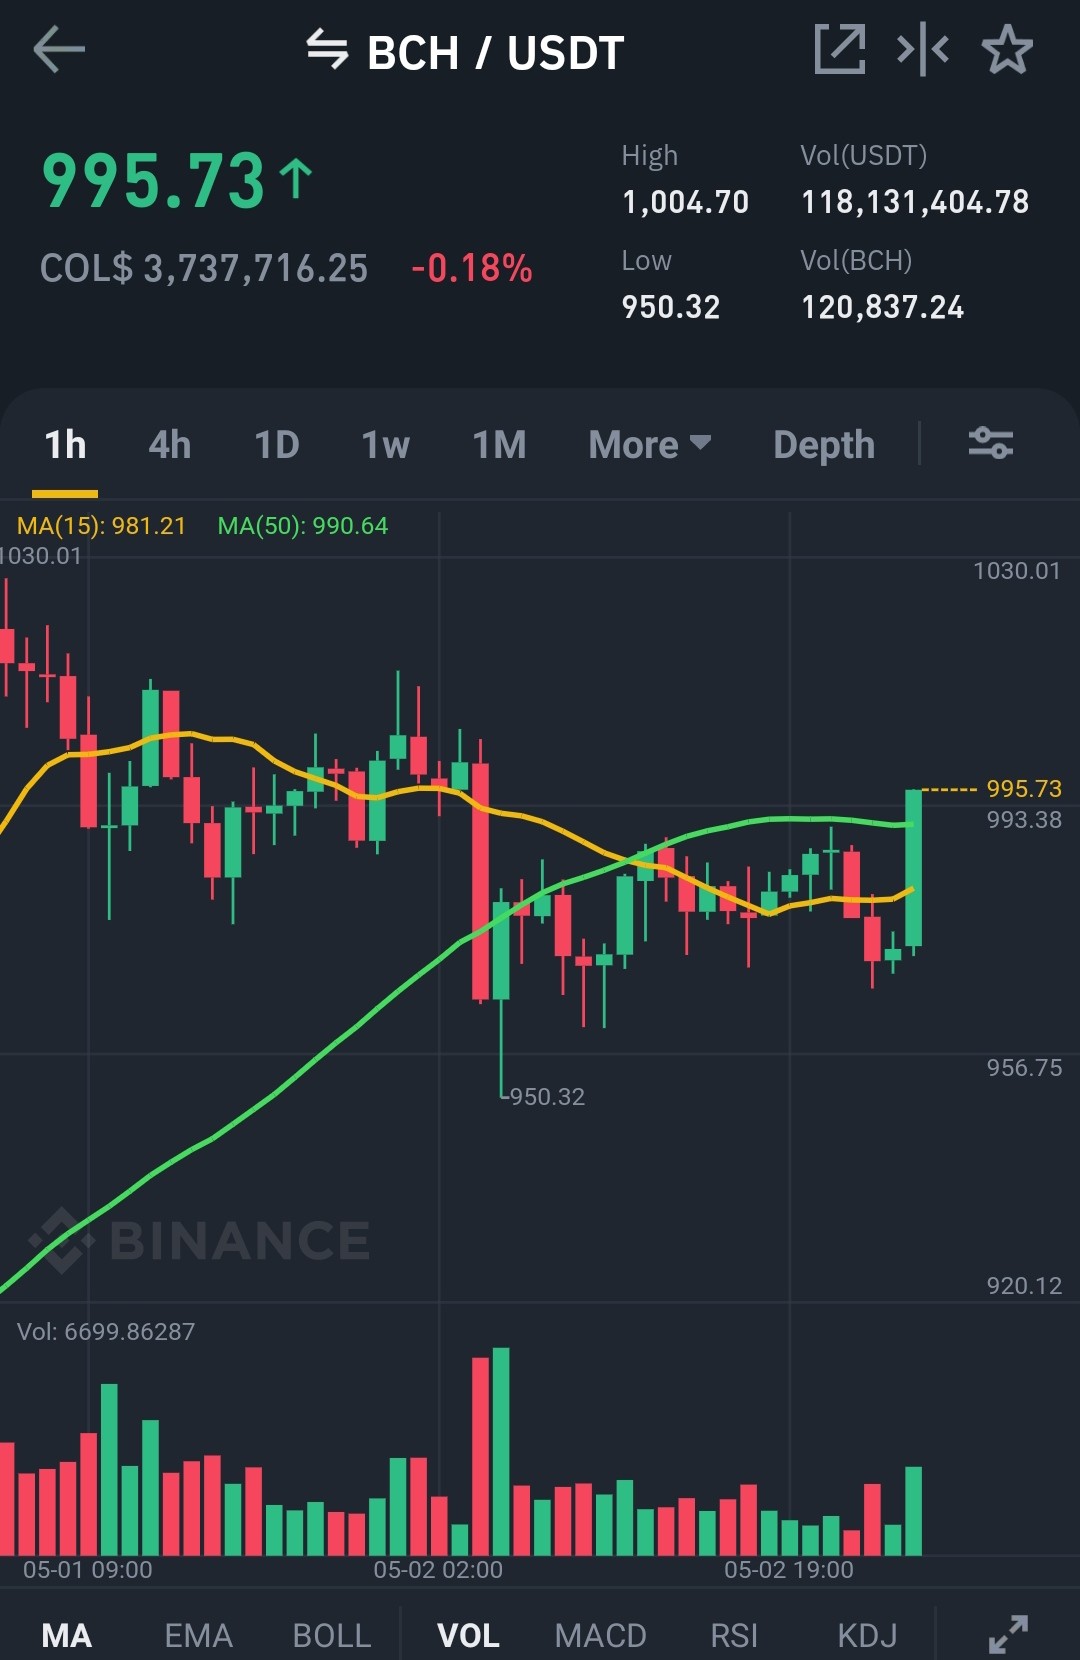
Task: Tap the back arrow icon
Action: click(59, 50)
